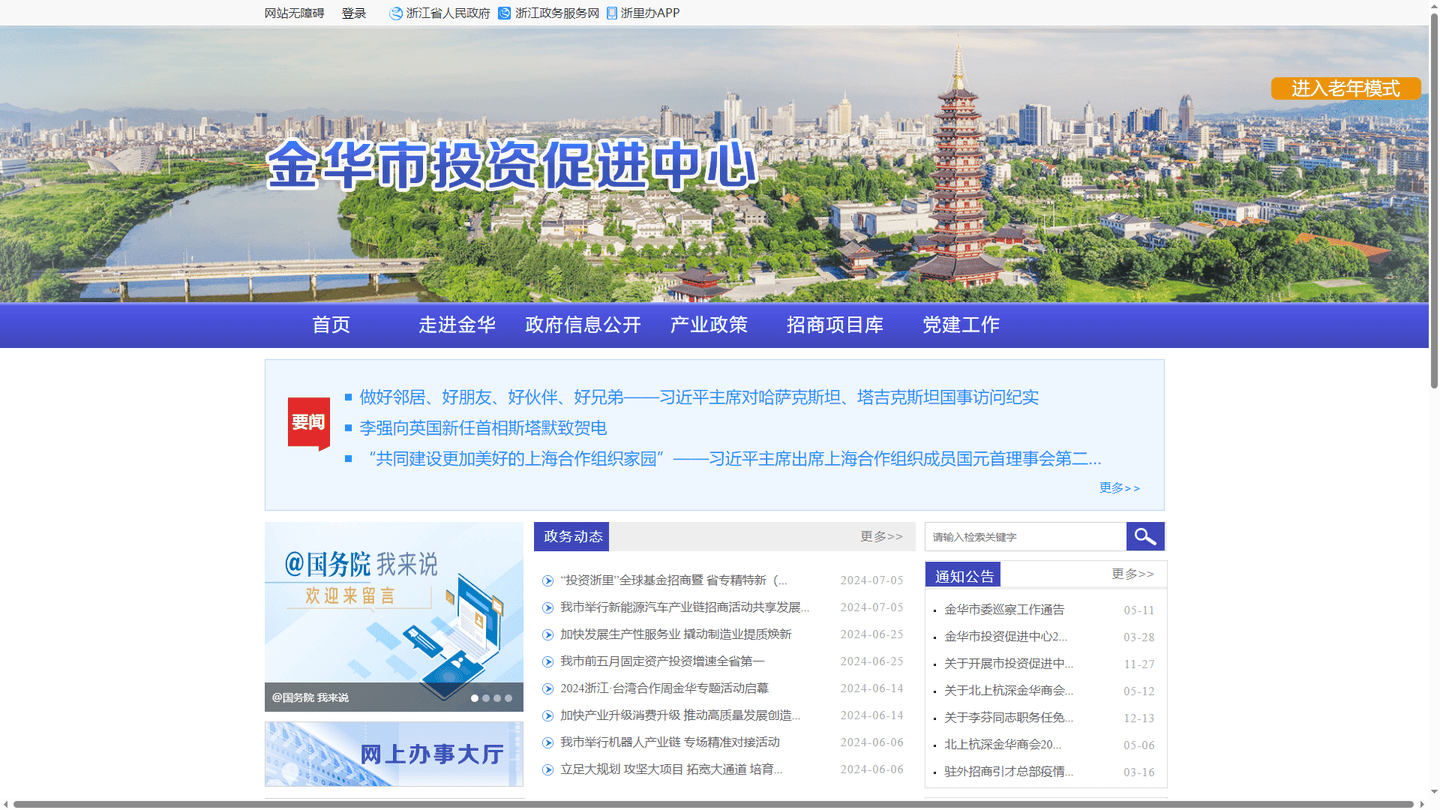Open notice 驻外招商引才总部疫情...
Screen dimensions: 1440x810
tap(1009, 771)
